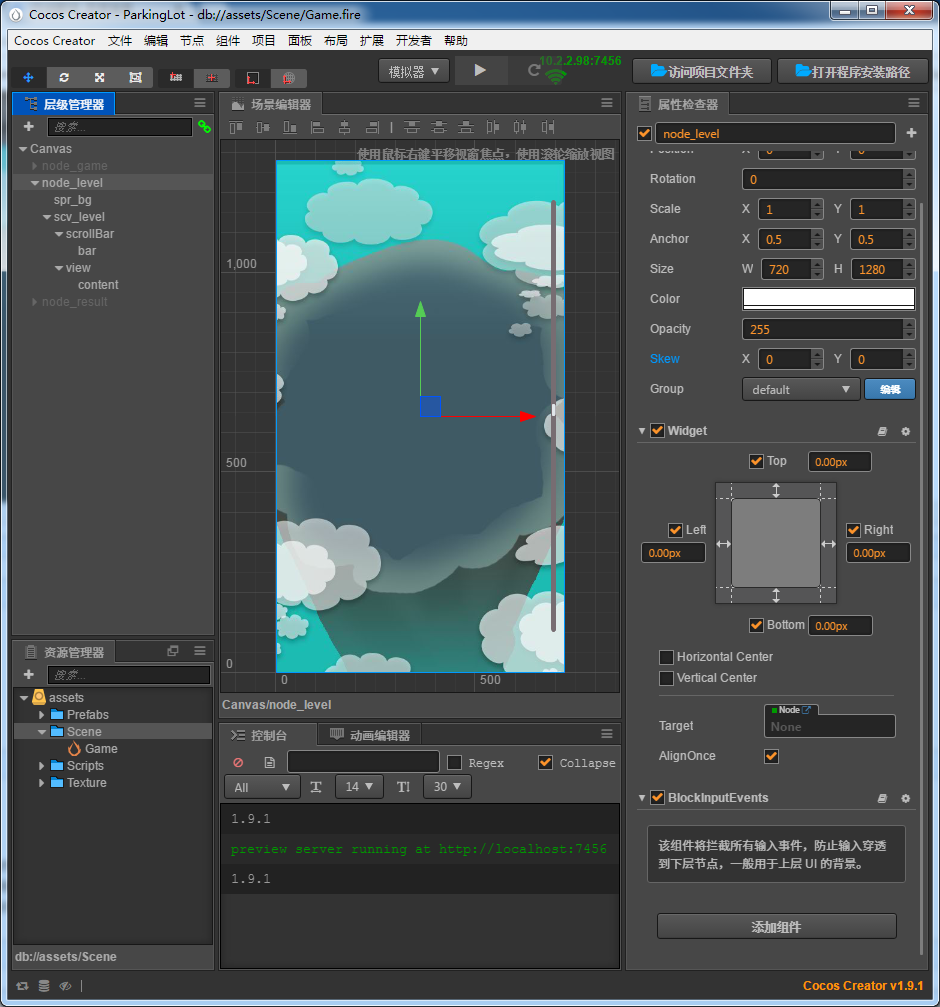The width and height of the screenshot is (940, 1007).
Task: Open the white Color swatch
Action: (x=828, y=299)
